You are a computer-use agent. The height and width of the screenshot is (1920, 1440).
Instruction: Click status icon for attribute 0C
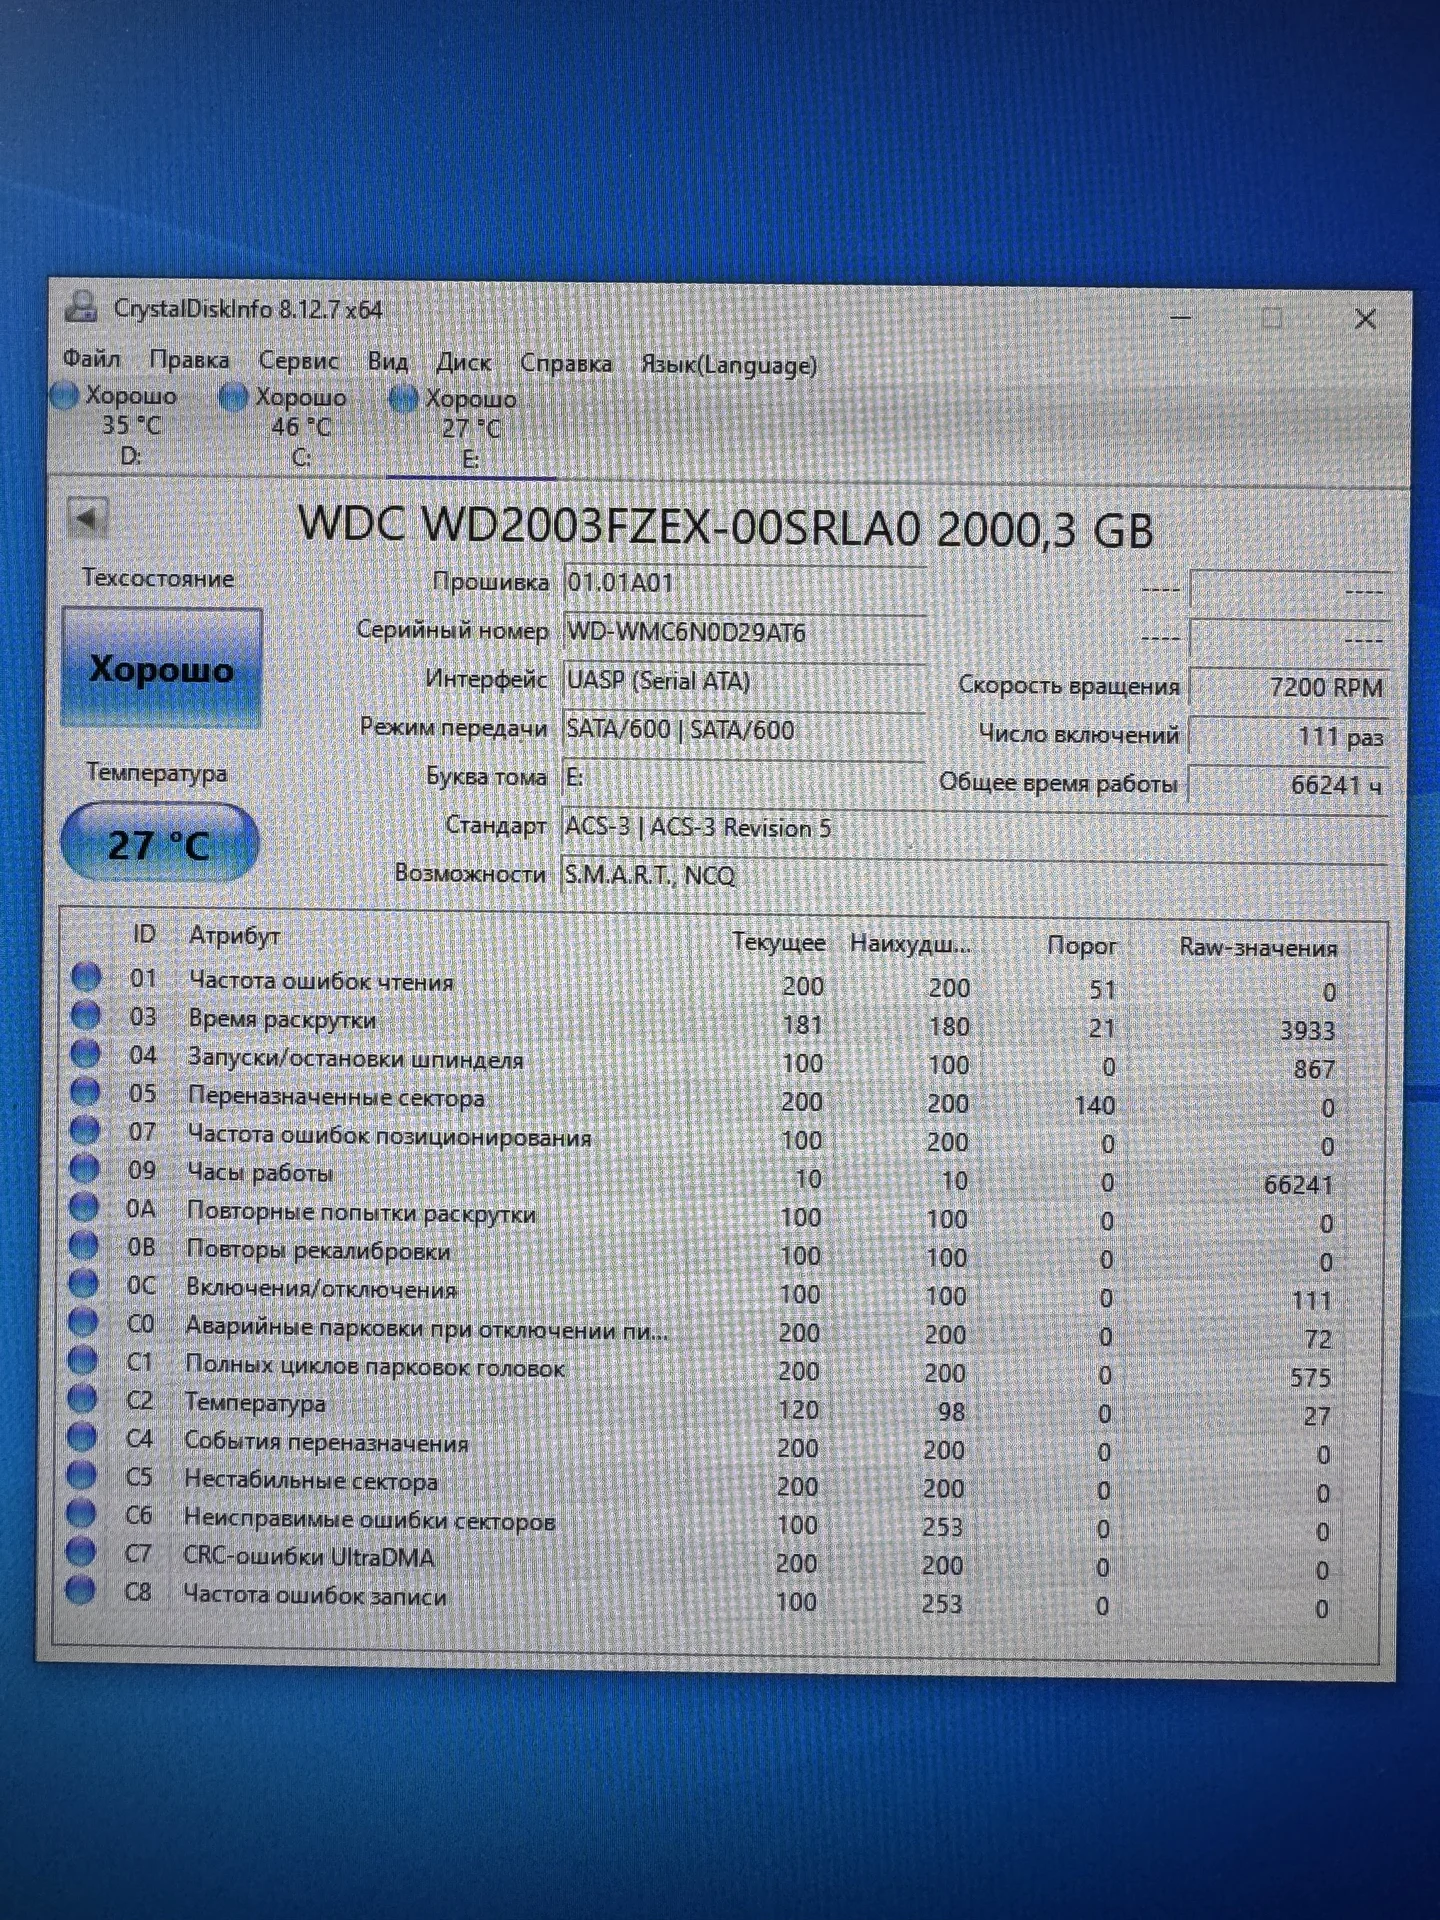[x=83, y=1283]
